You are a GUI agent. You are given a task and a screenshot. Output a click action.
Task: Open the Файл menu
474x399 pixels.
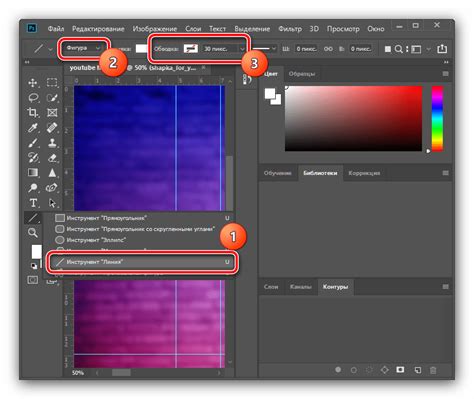pyautogui.click(x=56, y=29)
